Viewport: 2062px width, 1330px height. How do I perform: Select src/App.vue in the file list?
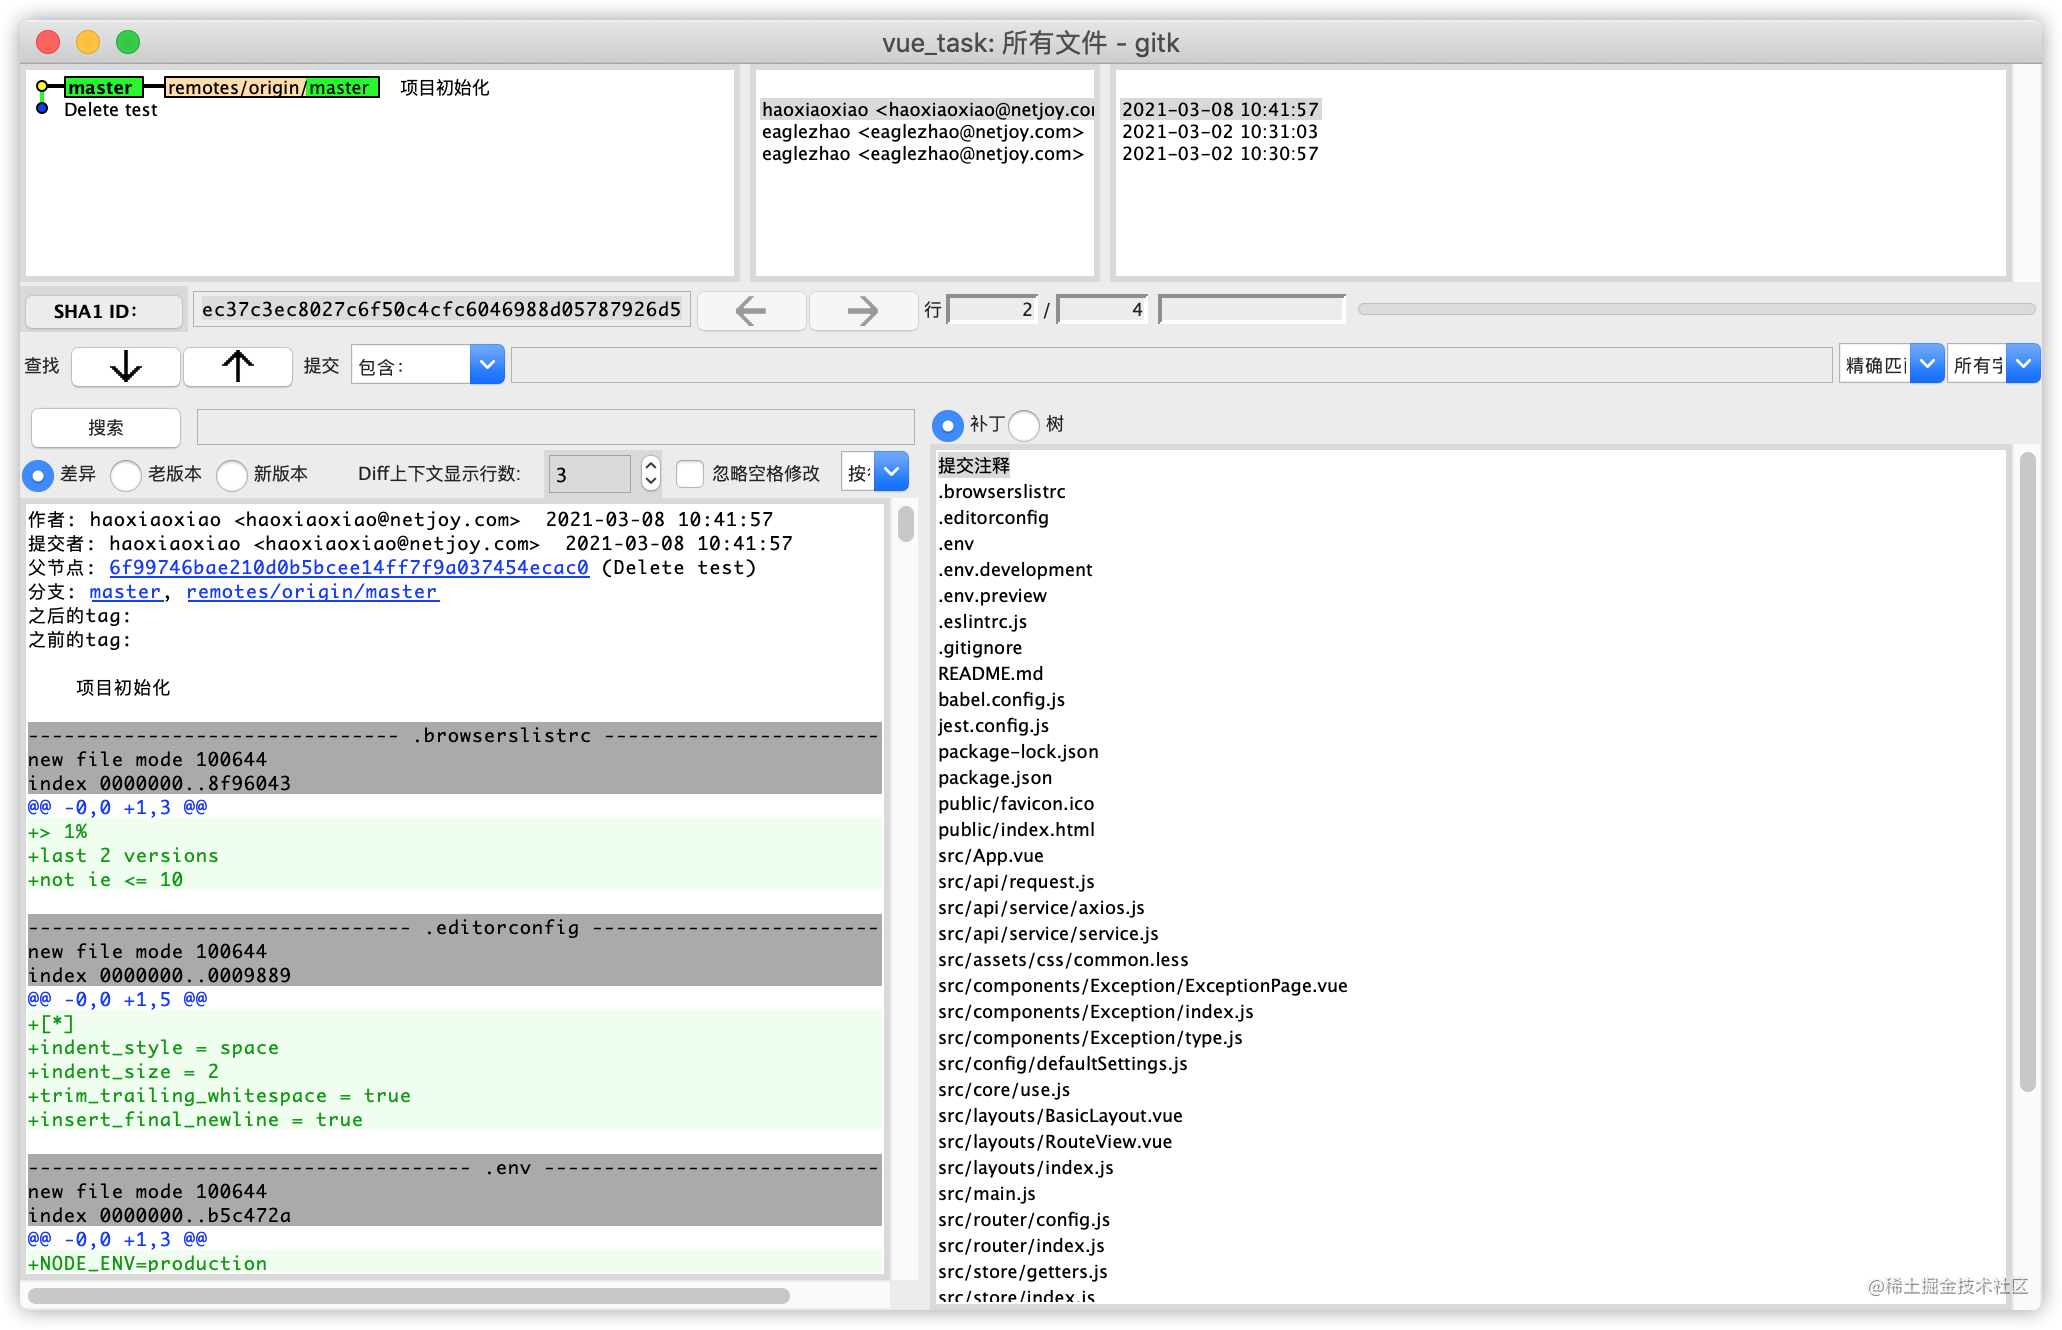990,856
